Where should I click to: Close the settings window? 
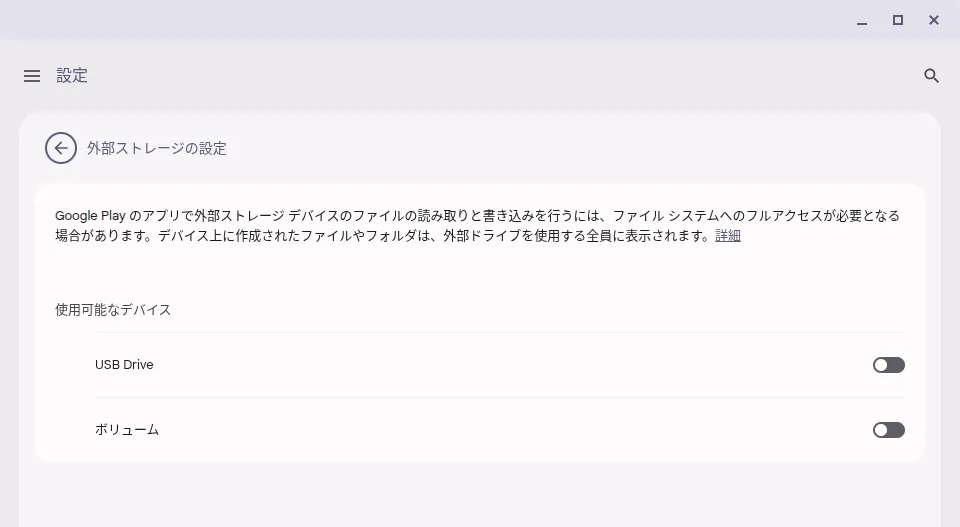click(x=934, y=20)
